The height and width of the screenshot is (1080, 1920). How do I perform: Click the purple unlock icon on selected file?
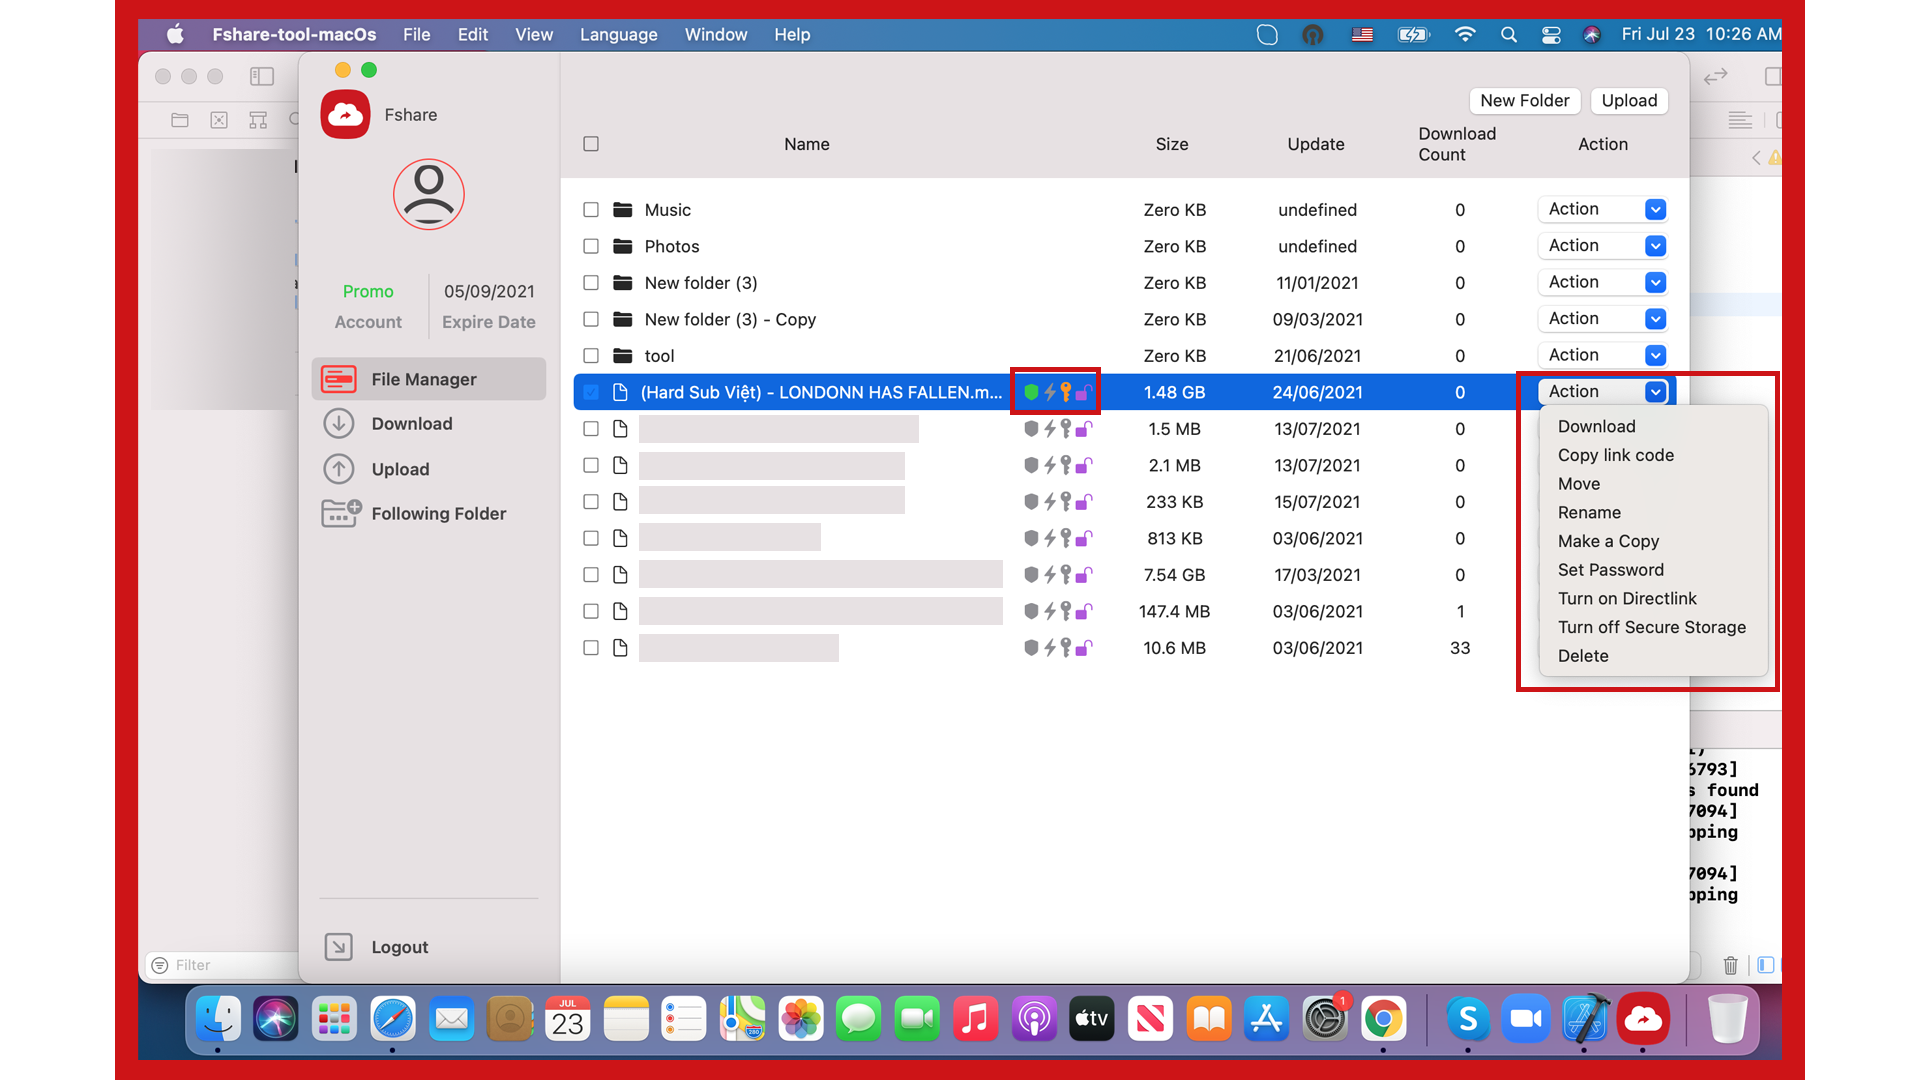pos(1084,392)
